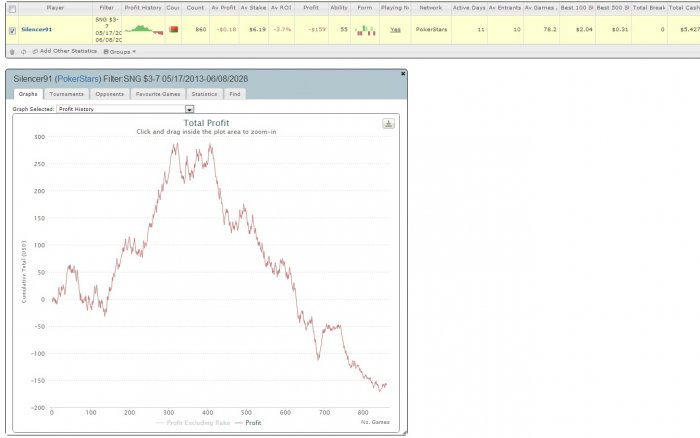Toggle Profit legend series
Image resolution: width=700 pixels, height=438 pixels.
point(248,423)
